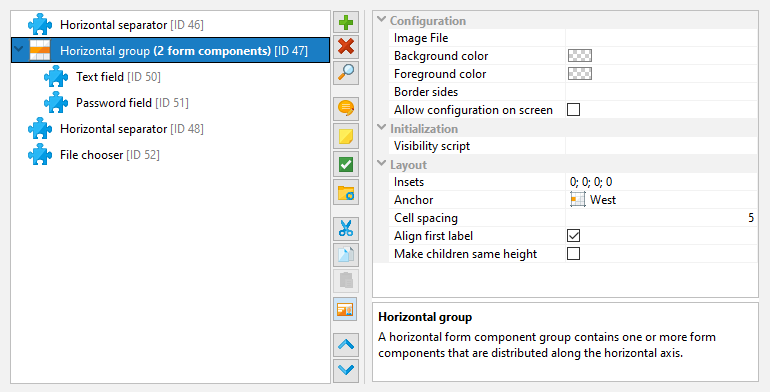Collapse the Configuration property section

(x=382, y=20)
